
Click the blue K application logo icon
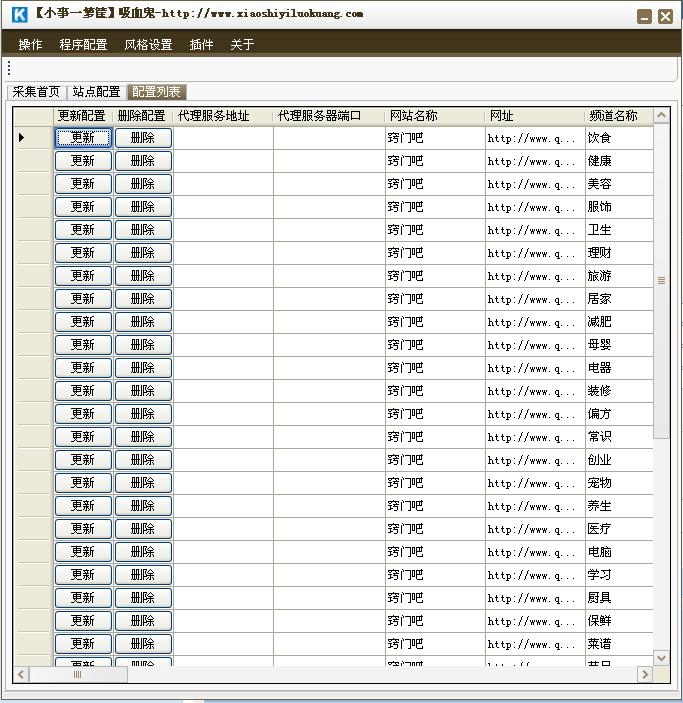coord(20,14)
